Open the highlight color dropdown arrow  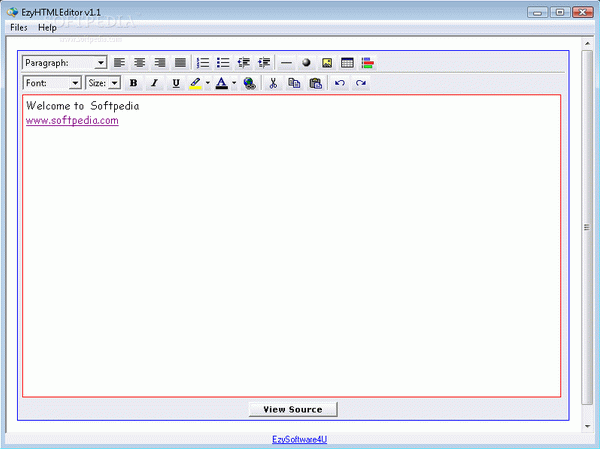[208, 83]
